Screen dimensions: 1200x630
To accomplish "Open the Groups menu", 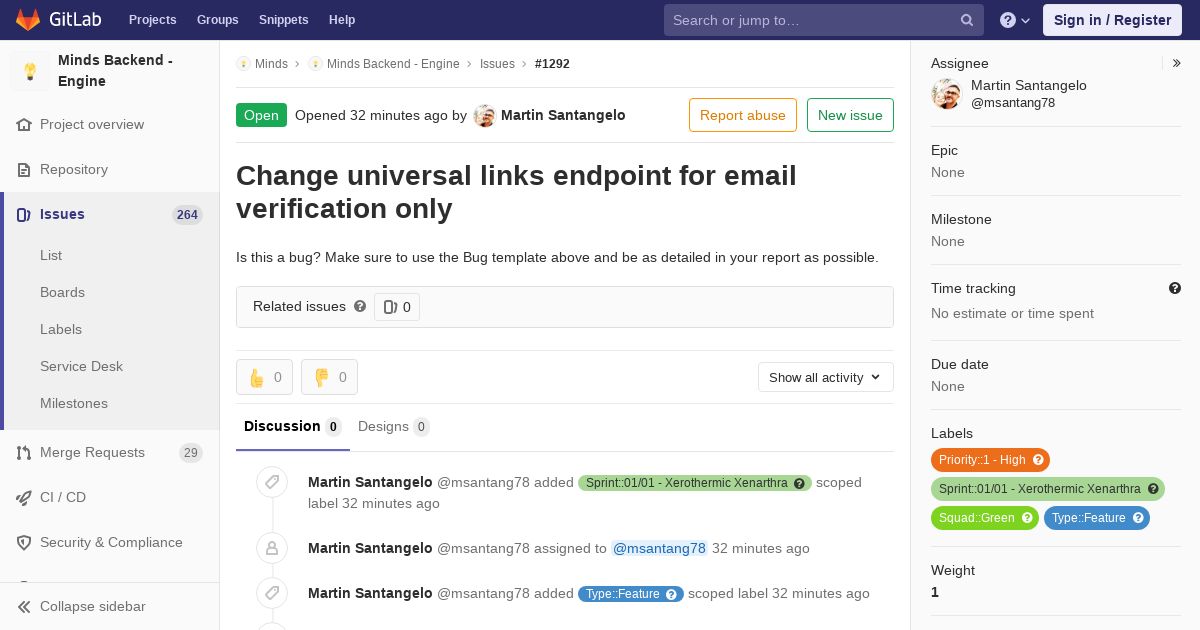I will tap(217, 20).
